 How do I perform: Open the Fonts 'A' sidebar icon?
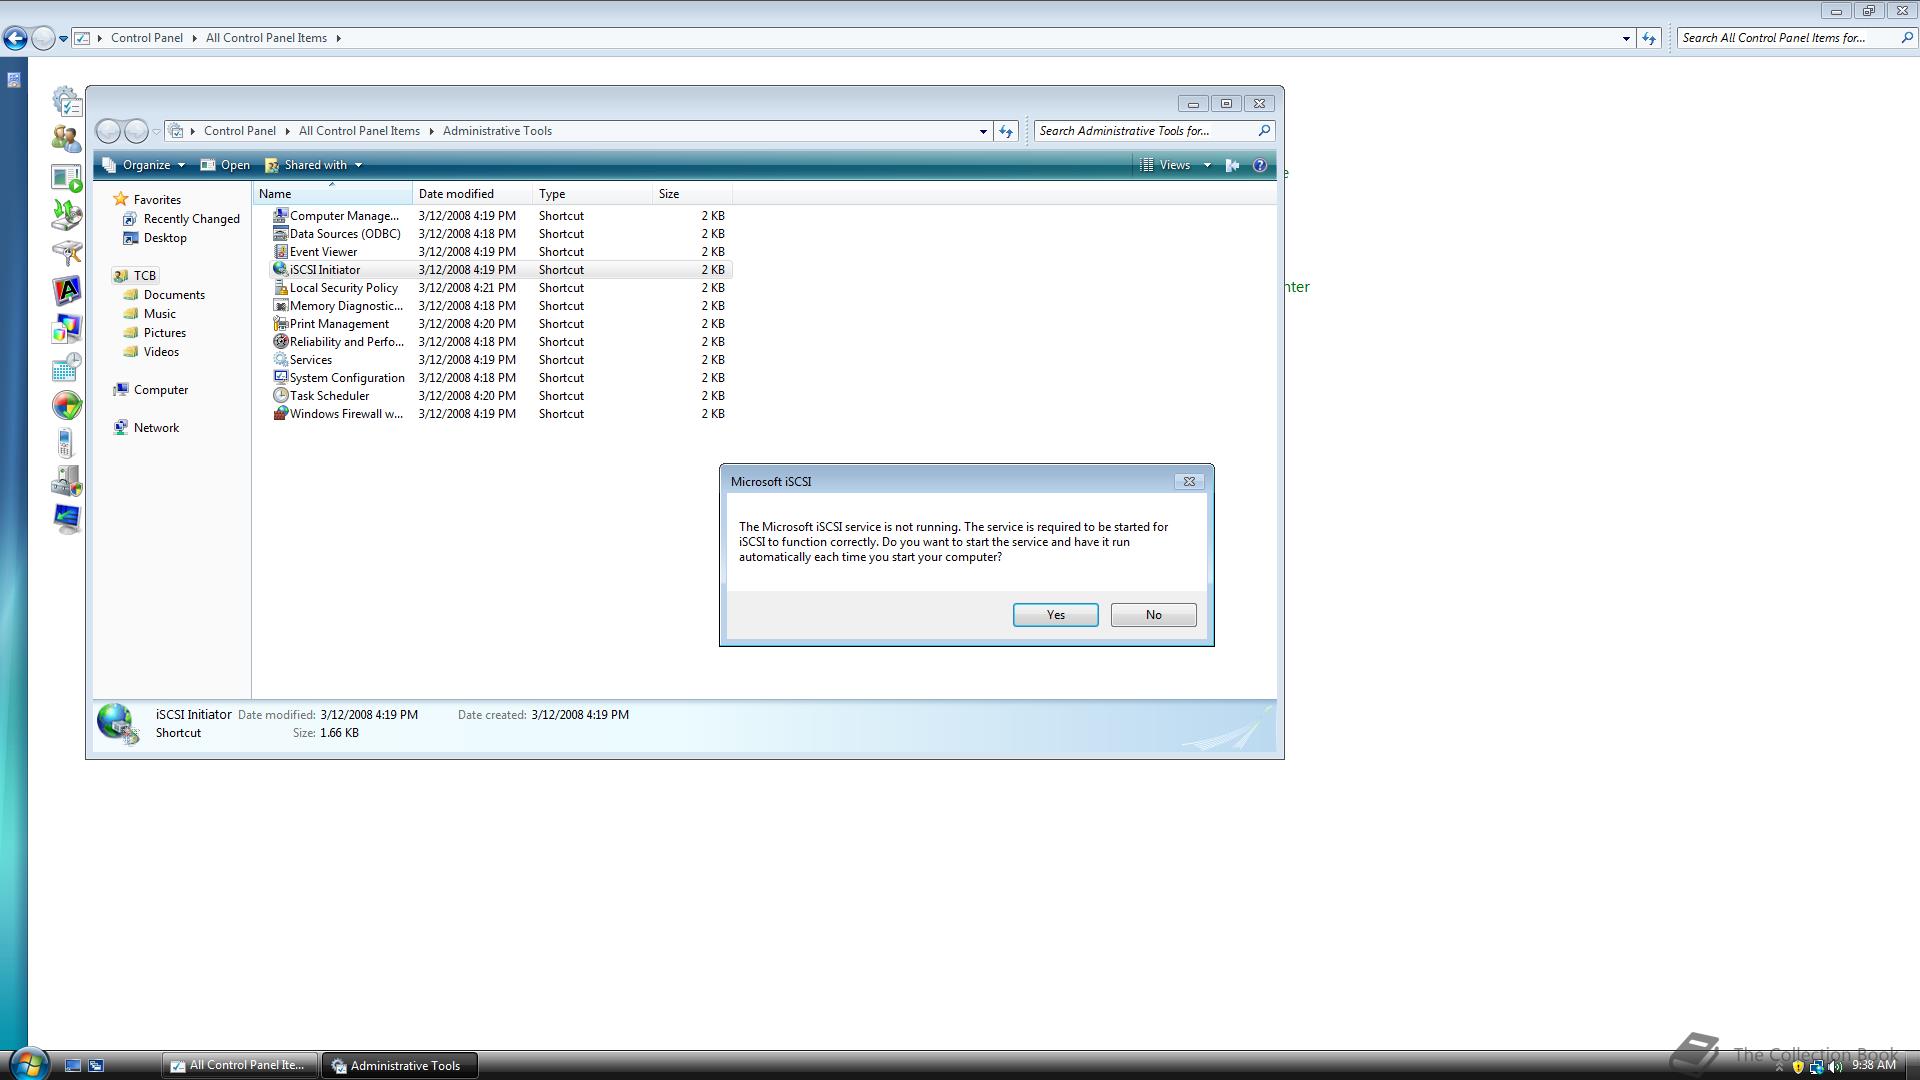click(x=66, y=291)
